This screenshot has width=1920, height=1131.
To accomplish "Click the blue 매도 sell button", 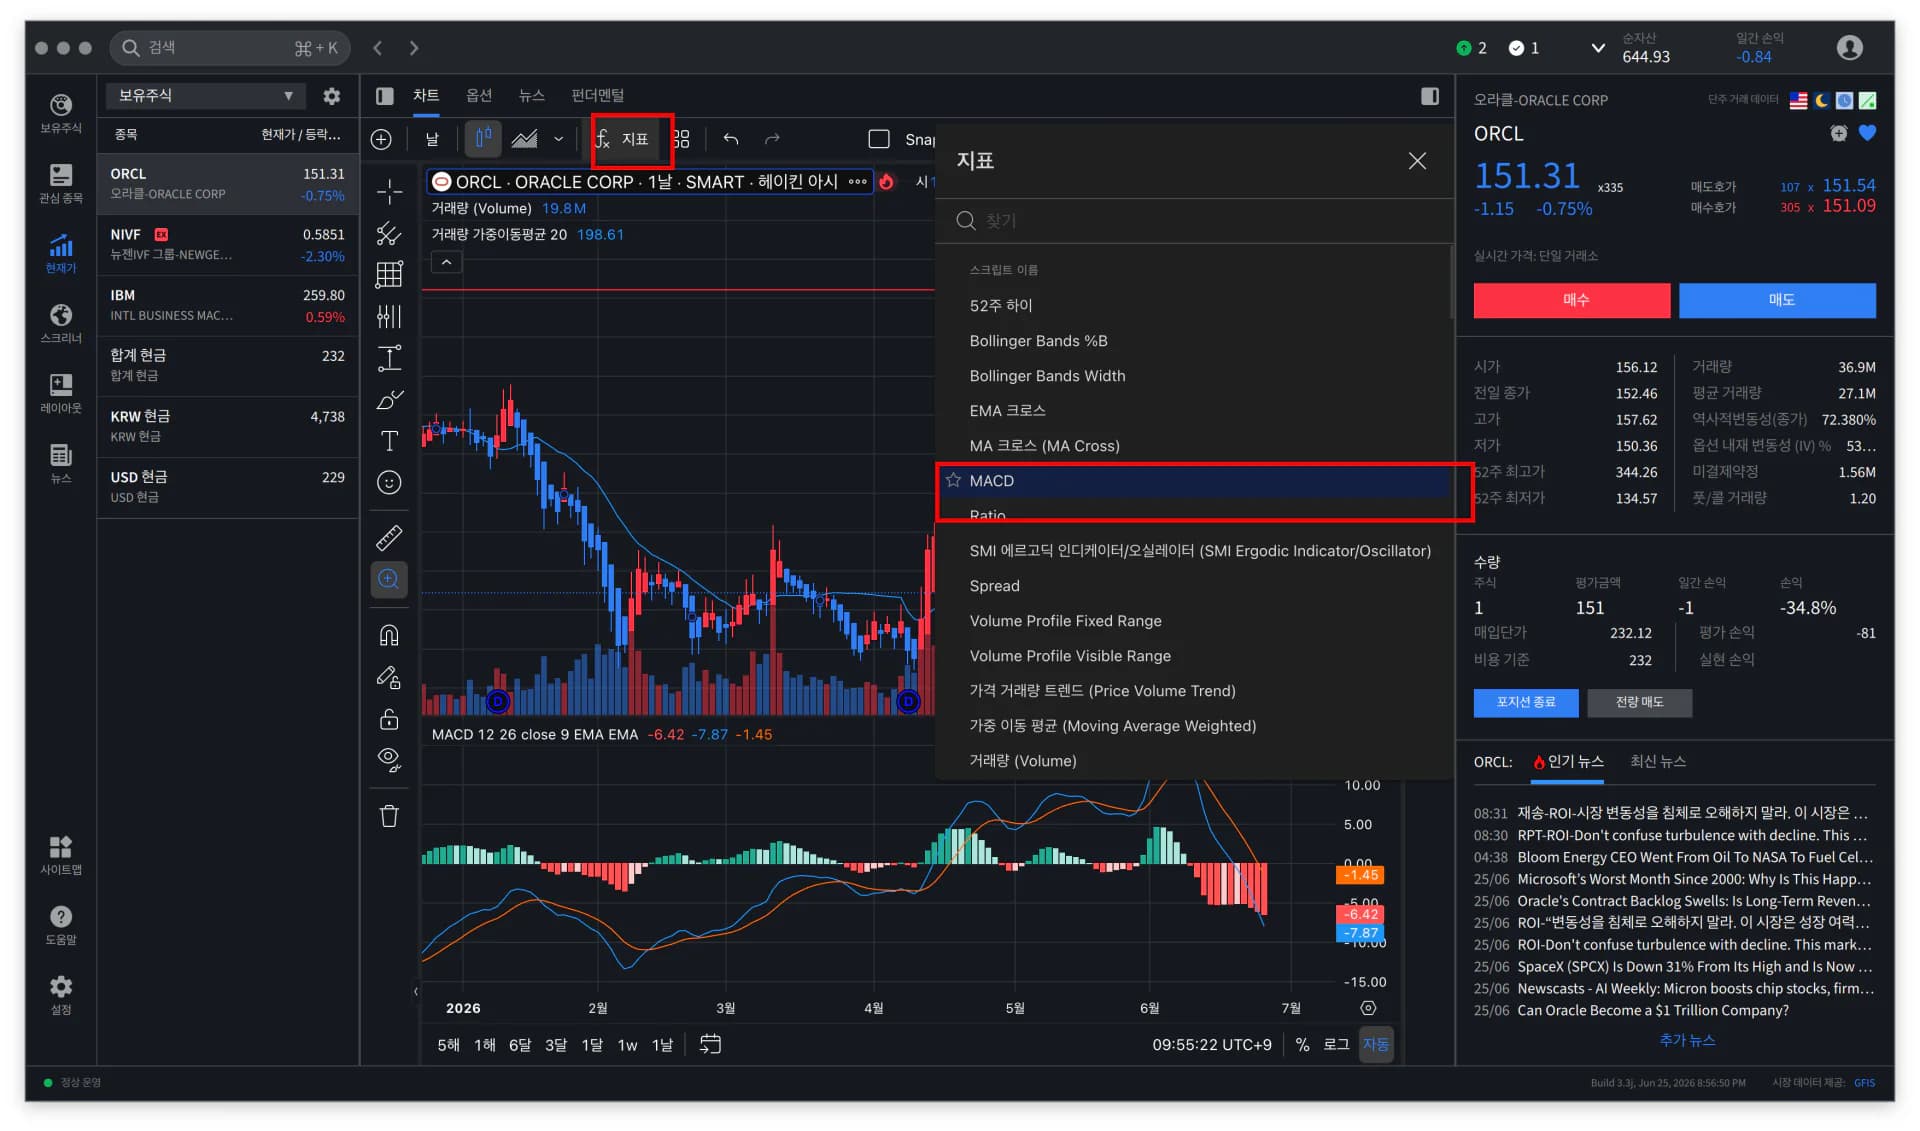I will 1777,300.
